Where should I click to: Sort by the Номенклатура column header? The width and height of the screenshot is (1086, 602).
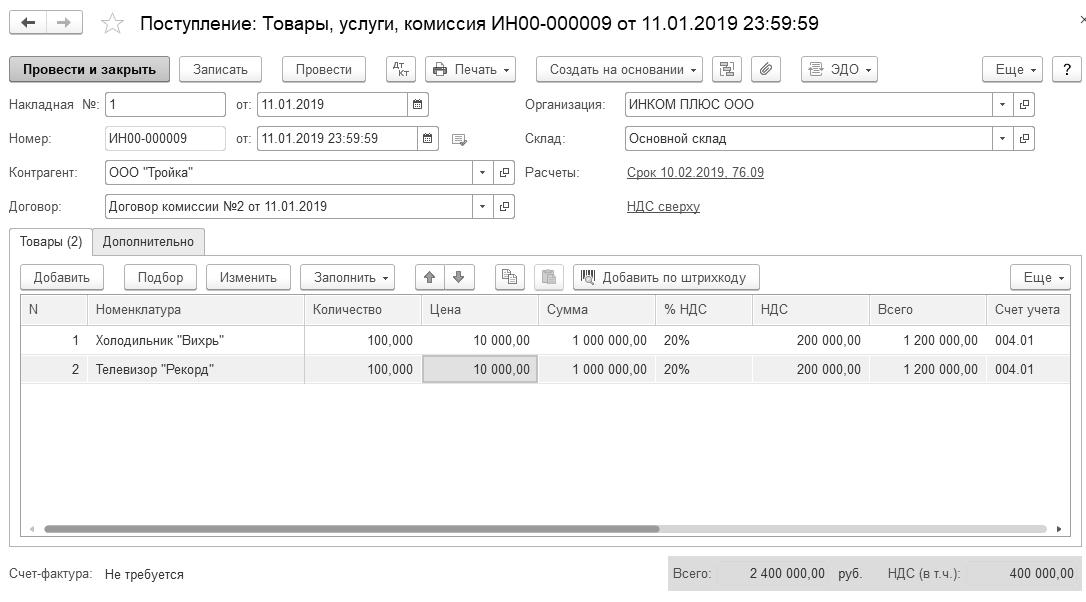pyautogui.click(x=195, y=310)
